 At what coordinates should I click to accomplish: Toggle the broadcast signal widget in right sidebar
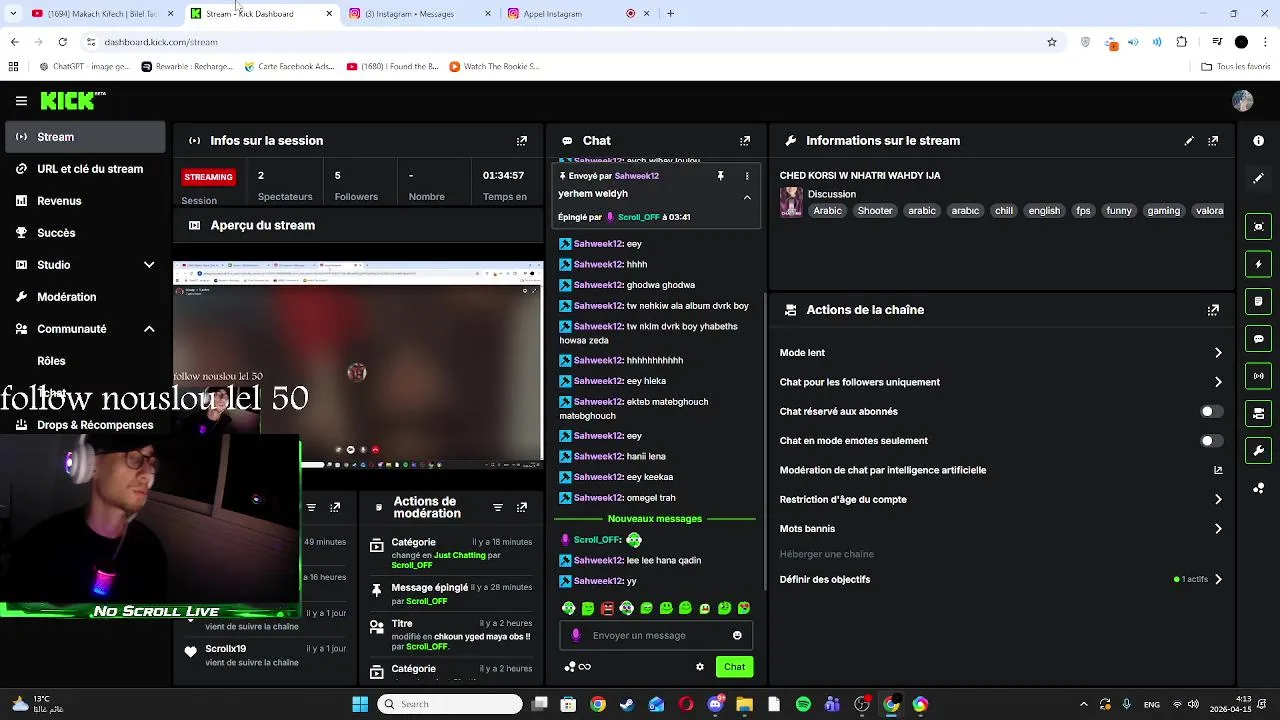(x=1258, y=376)
